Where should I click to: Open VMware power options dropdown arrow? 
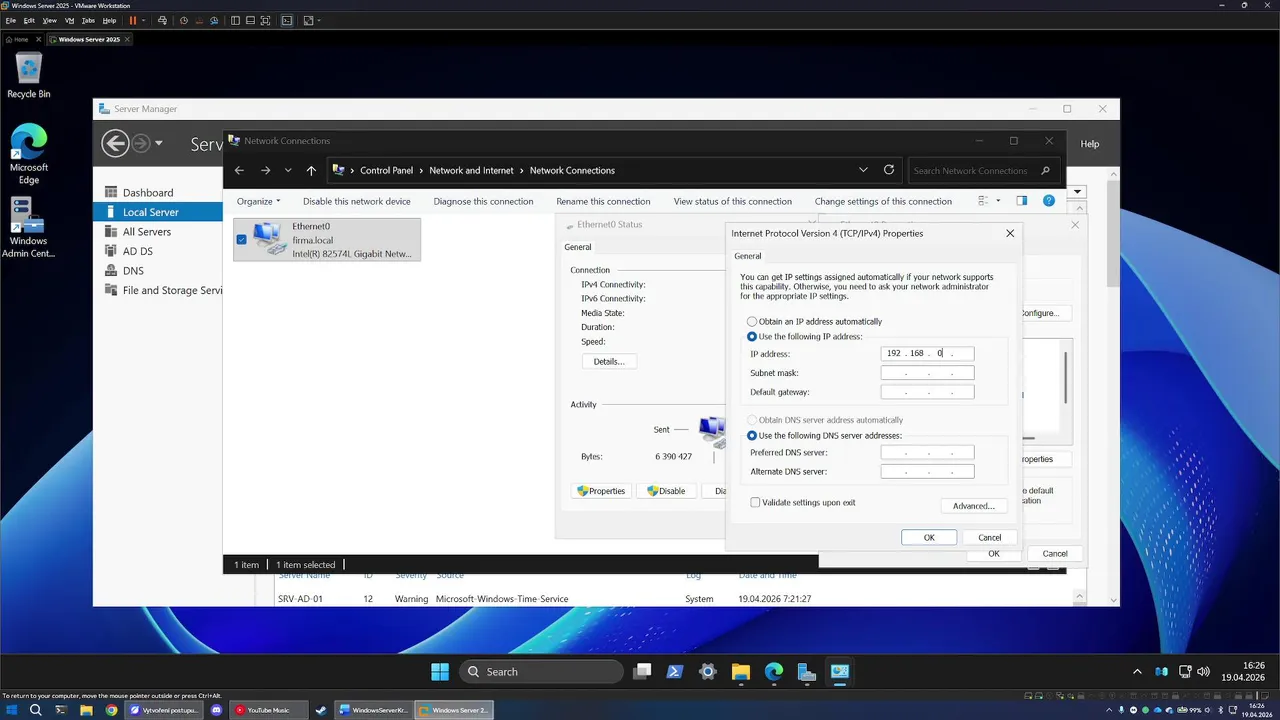(144, 20)
